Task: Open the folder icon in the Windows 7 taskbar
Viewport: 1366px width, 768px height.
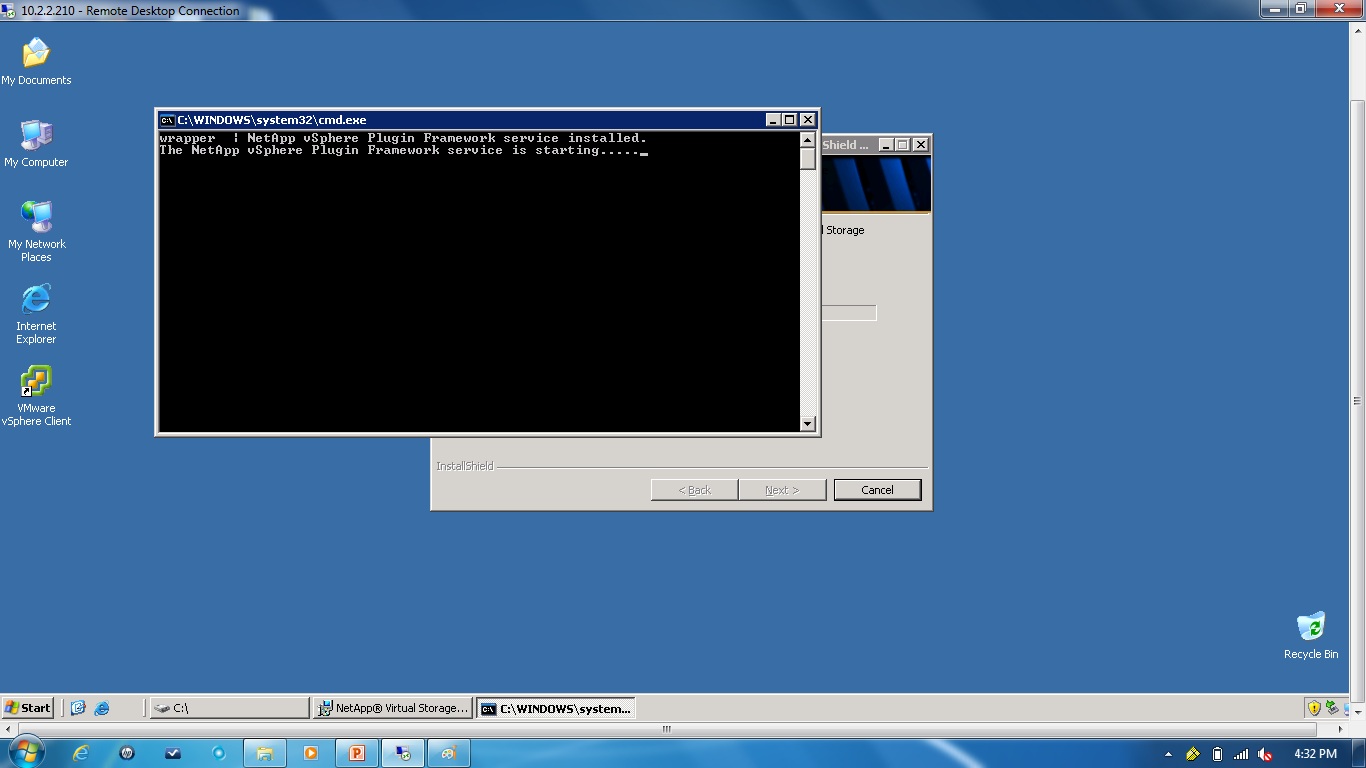Action: (x=264, y=752)
